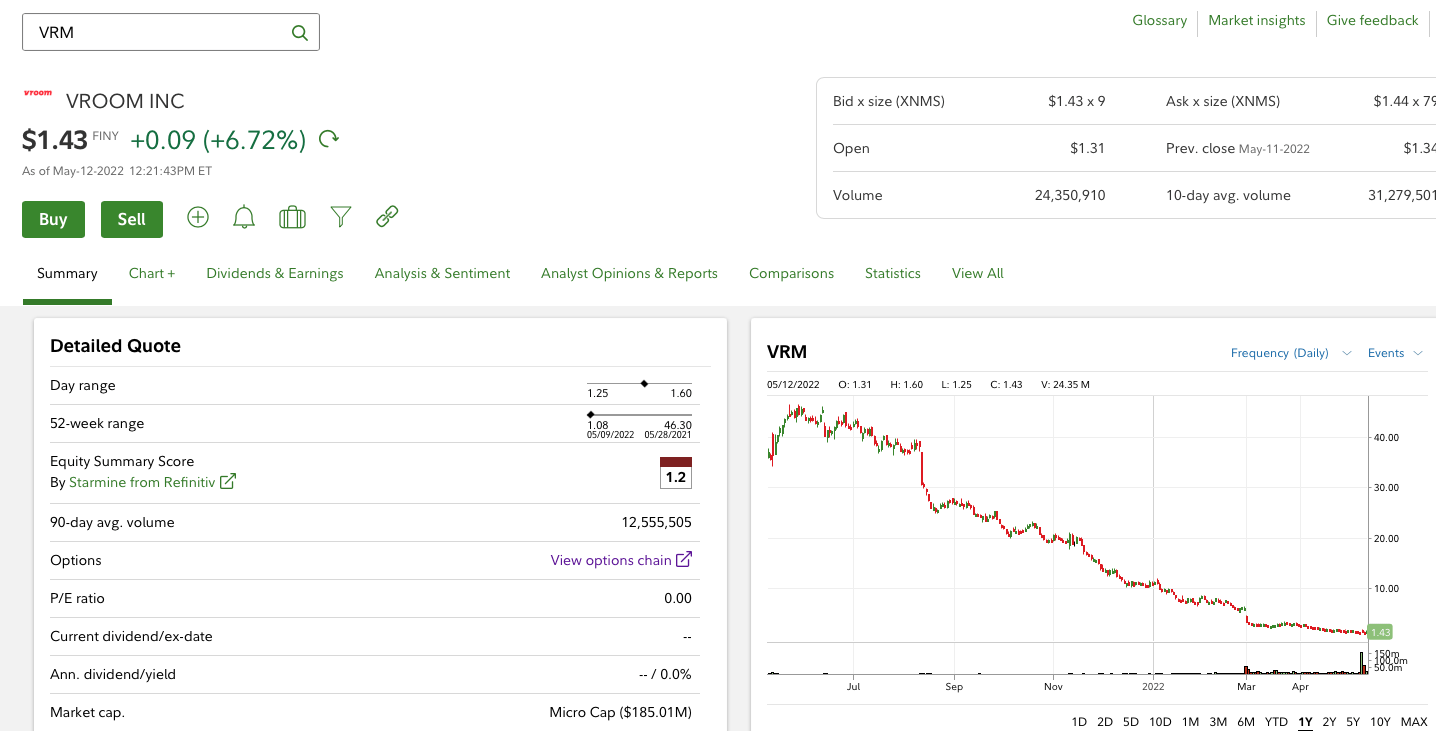1436x731 pixels.
Task: Set chart range to 6M
Action: (1246, 722)
